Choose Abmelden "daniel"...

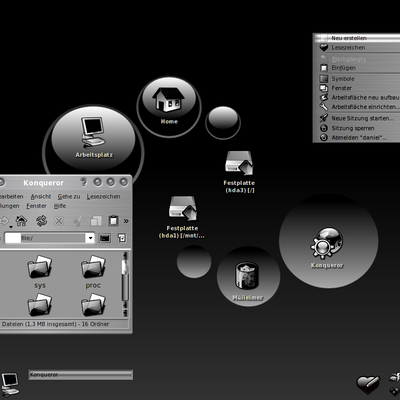point(357,138)
